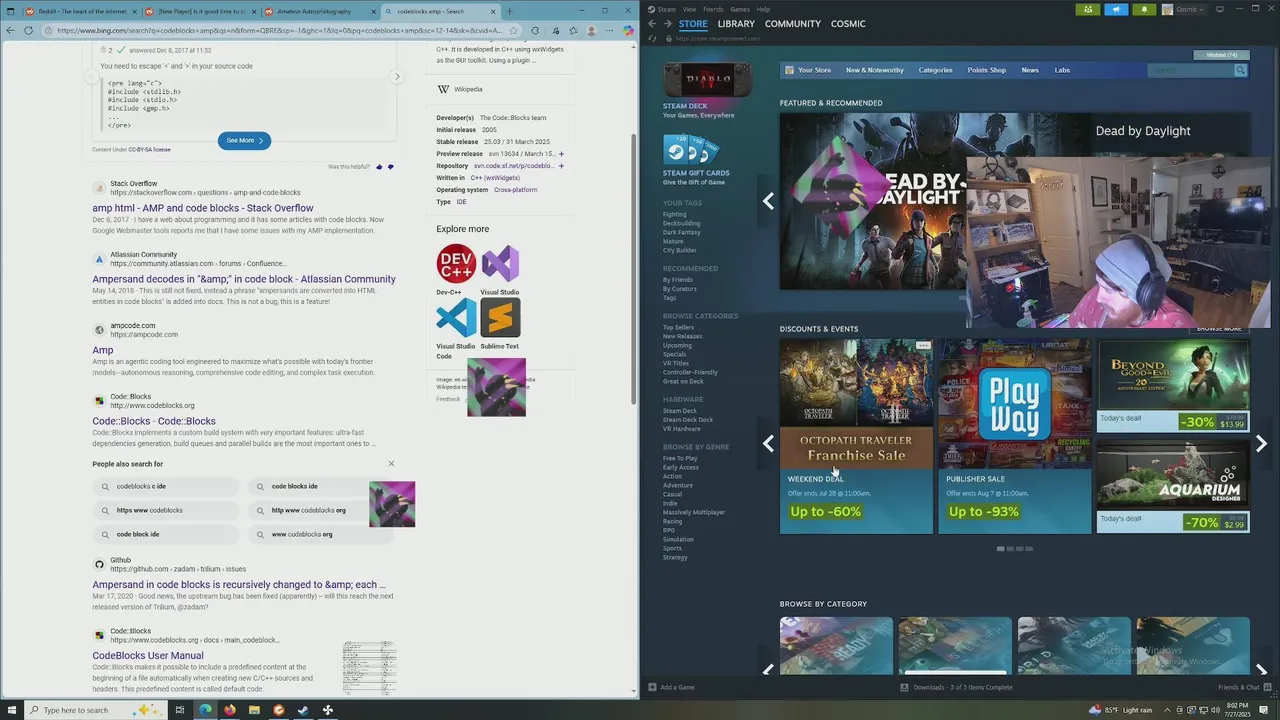
Task: Close People also search for section
Action: [391, 464]
